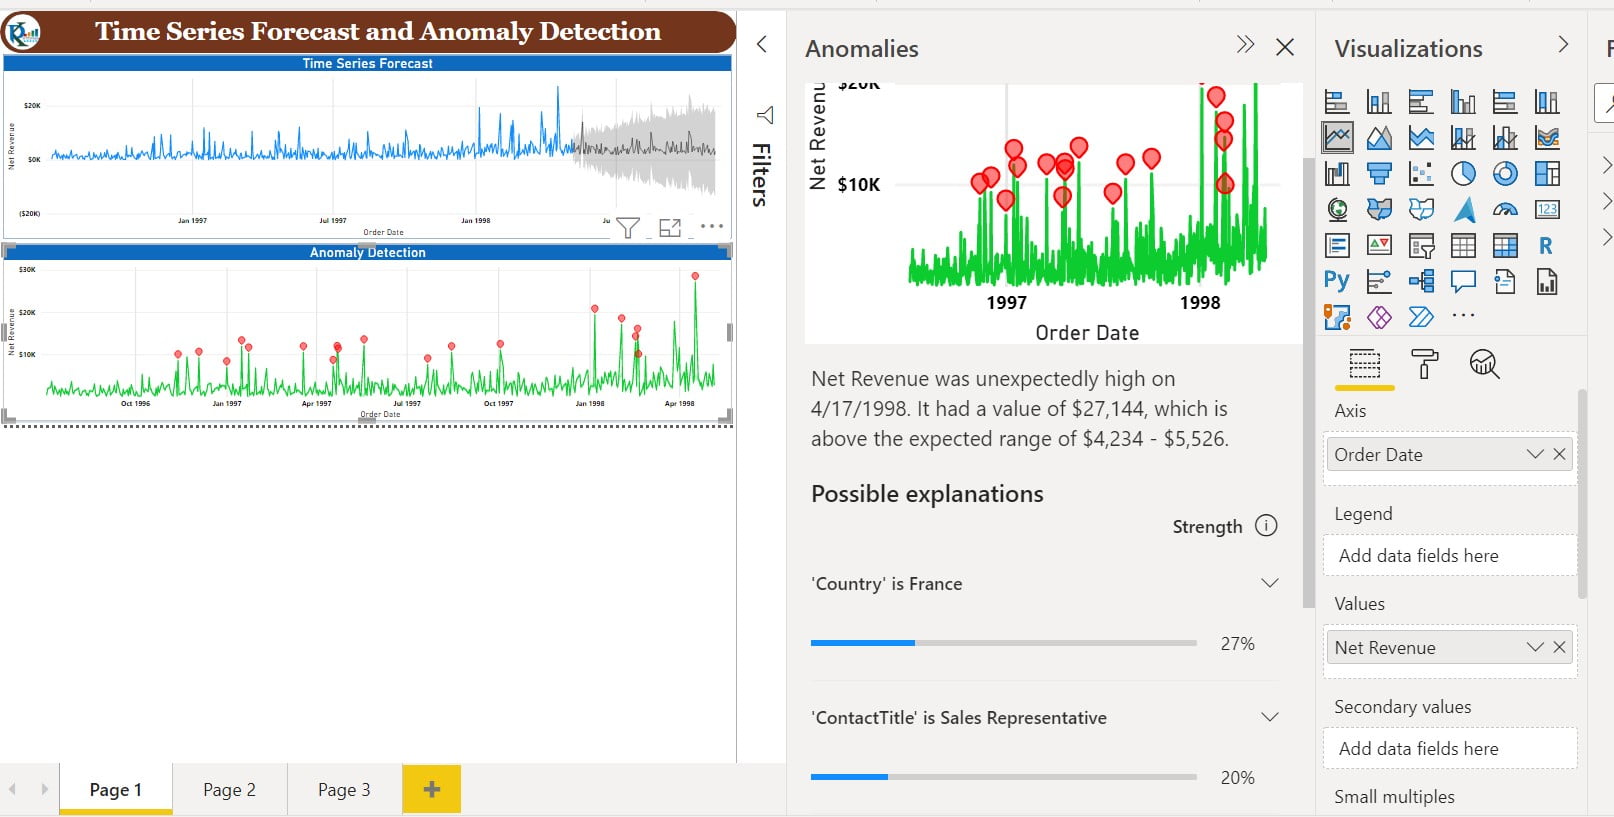
Task: Select the R script visual
Action: (1547, 246)
